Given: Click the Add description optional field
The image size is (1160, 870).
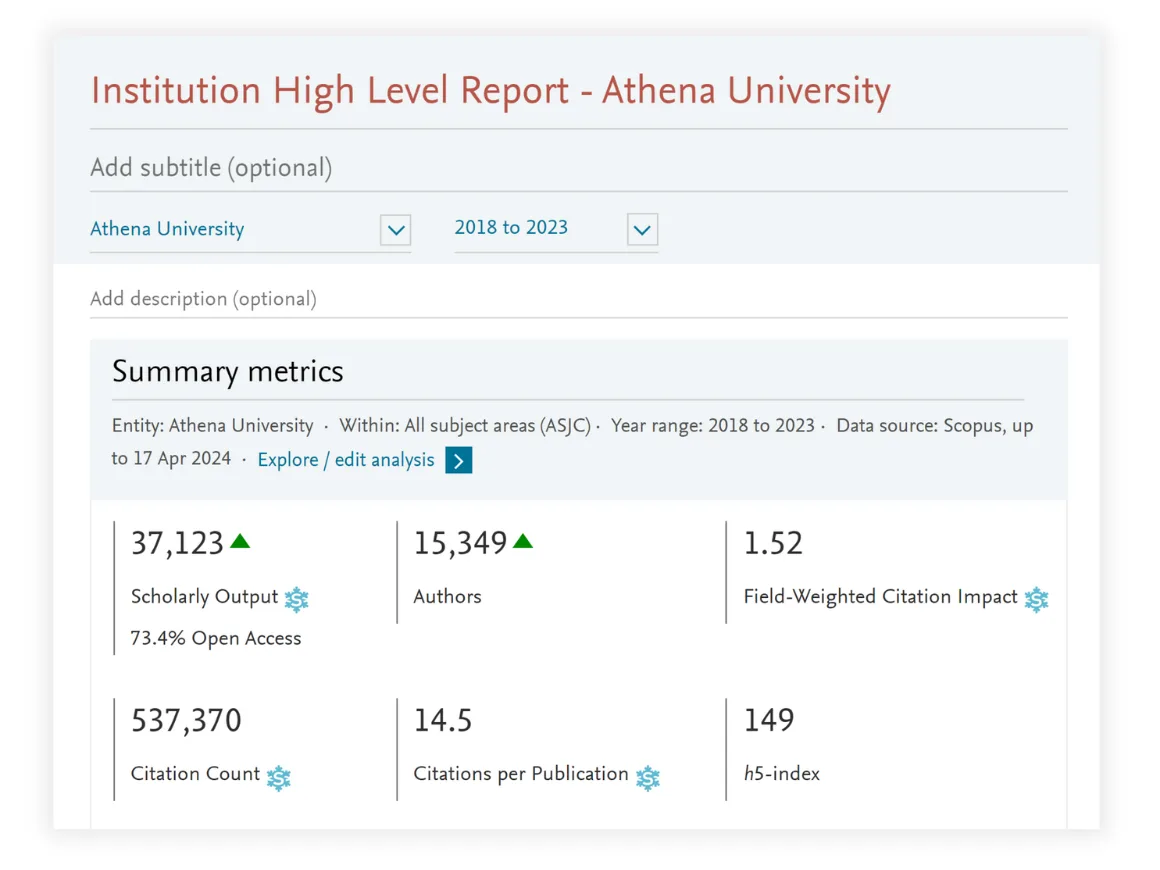Looking at the screenshot, I should (x=203, y=299).
